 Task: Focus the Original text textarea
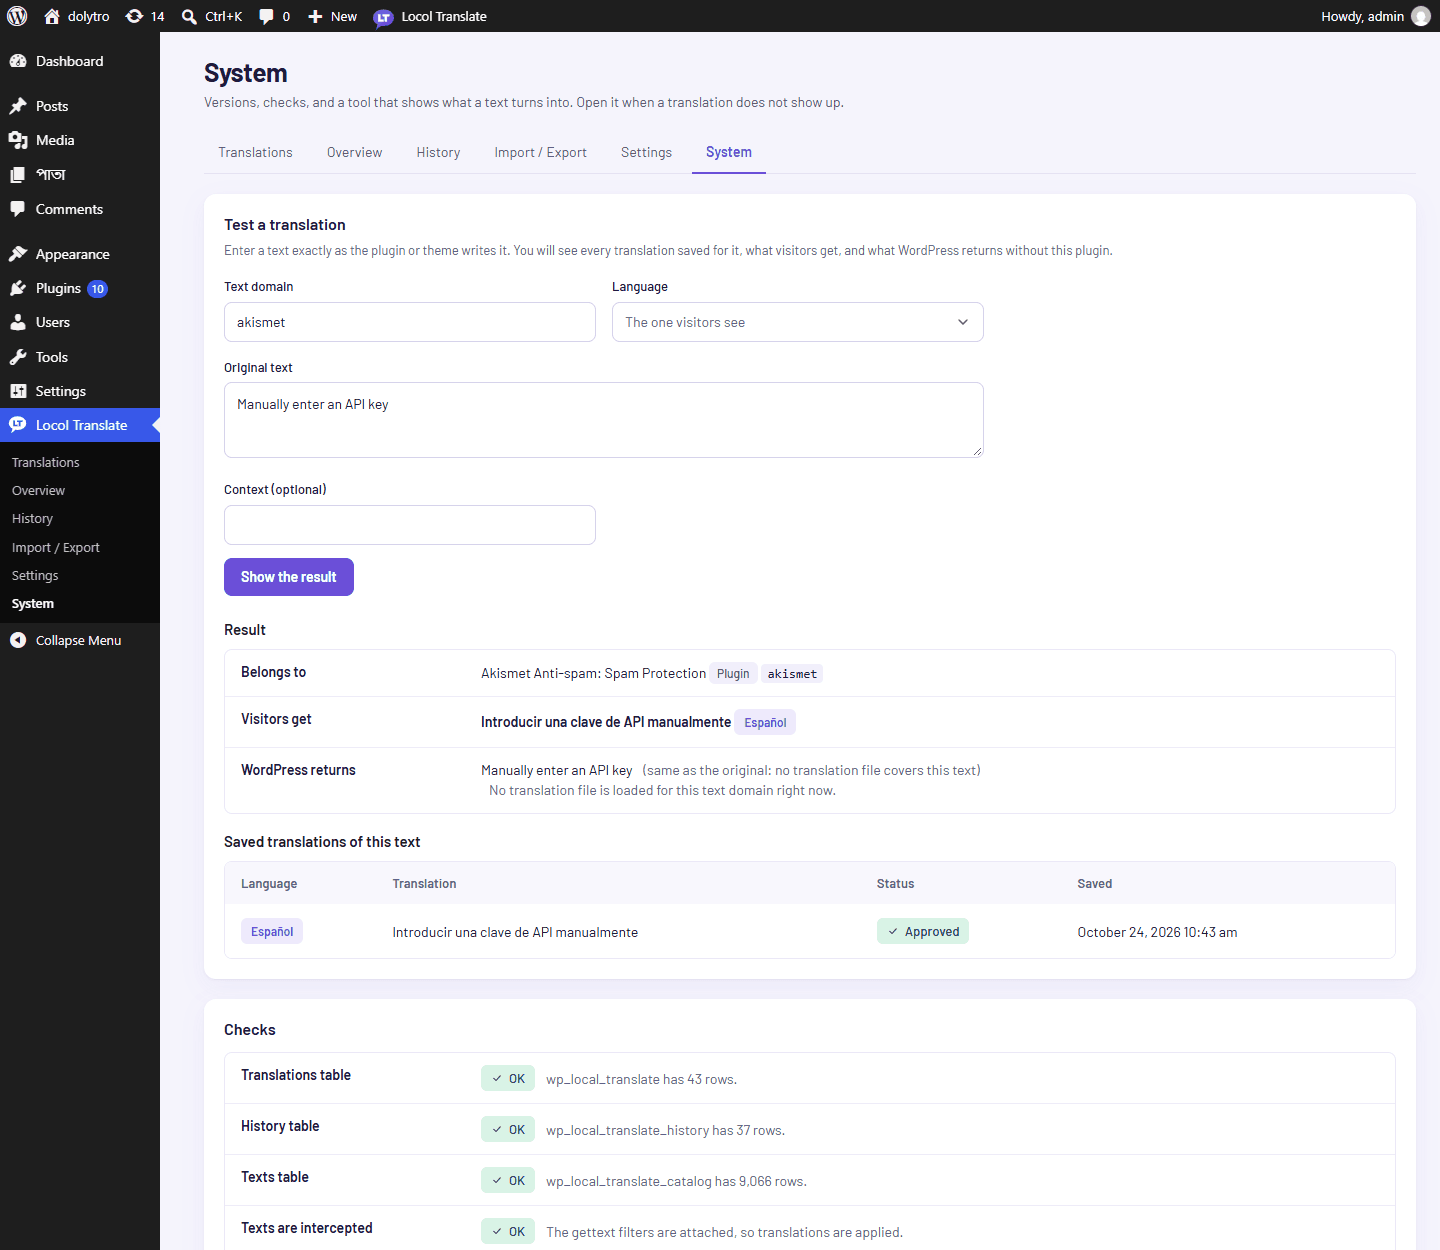click(x=604, y=420)
